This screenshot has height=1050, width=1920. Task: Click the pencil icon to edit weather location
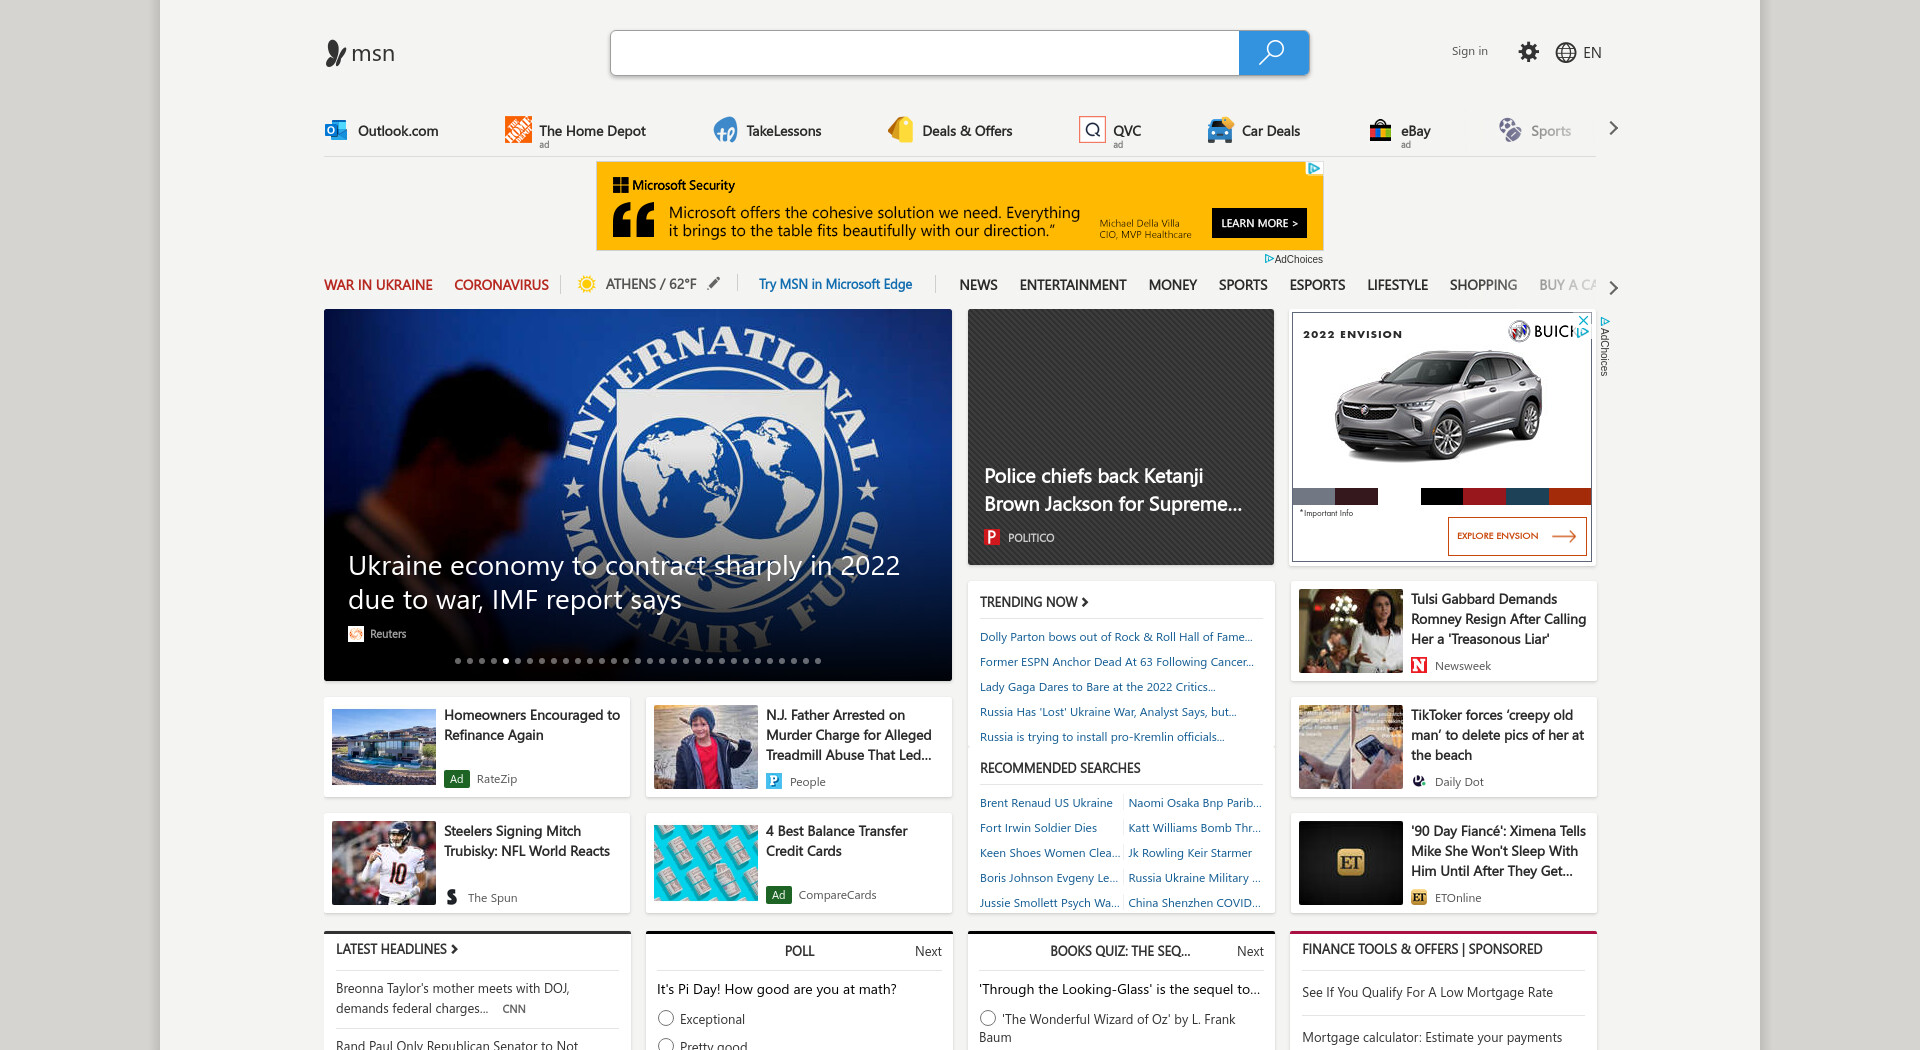[714, 284]
